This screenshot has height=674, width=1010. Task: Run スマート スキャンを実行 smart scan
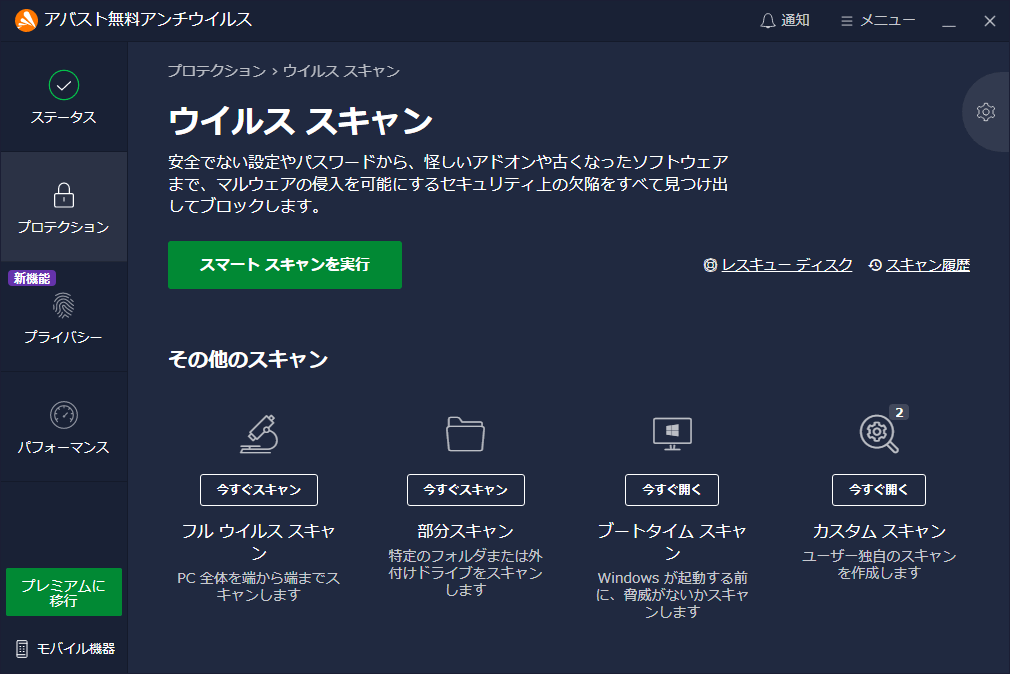point(285,265)
